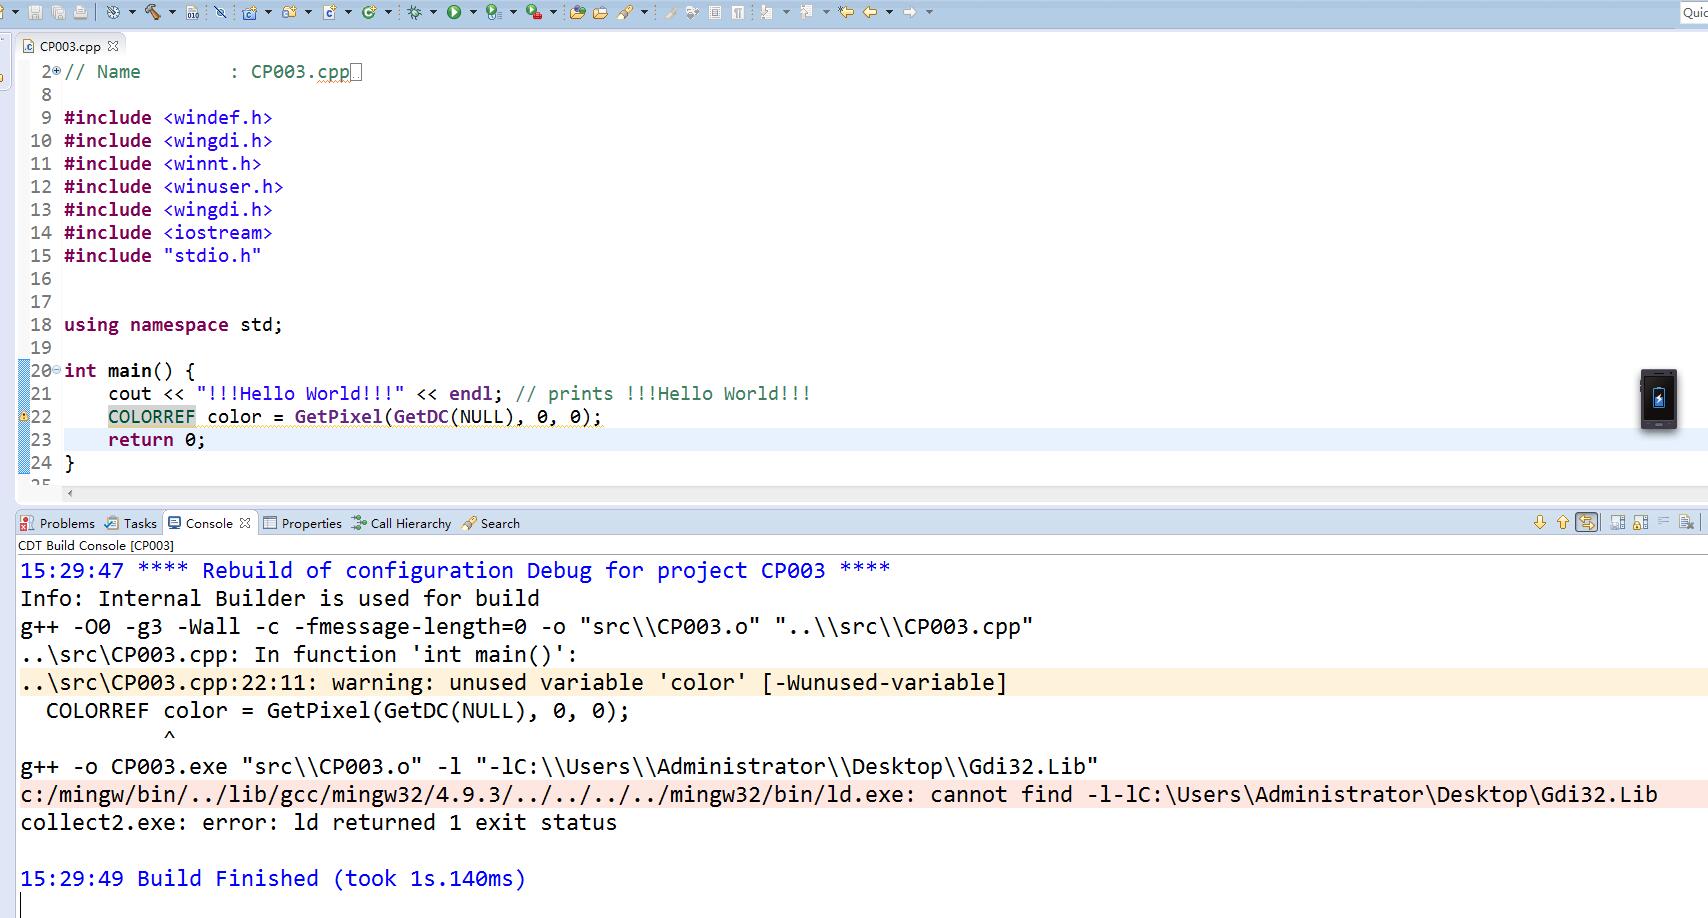This screenshot has height=918, width=1708.
Task: Open the Back history dropdown arrow
Action: click(x=889, y=12)
